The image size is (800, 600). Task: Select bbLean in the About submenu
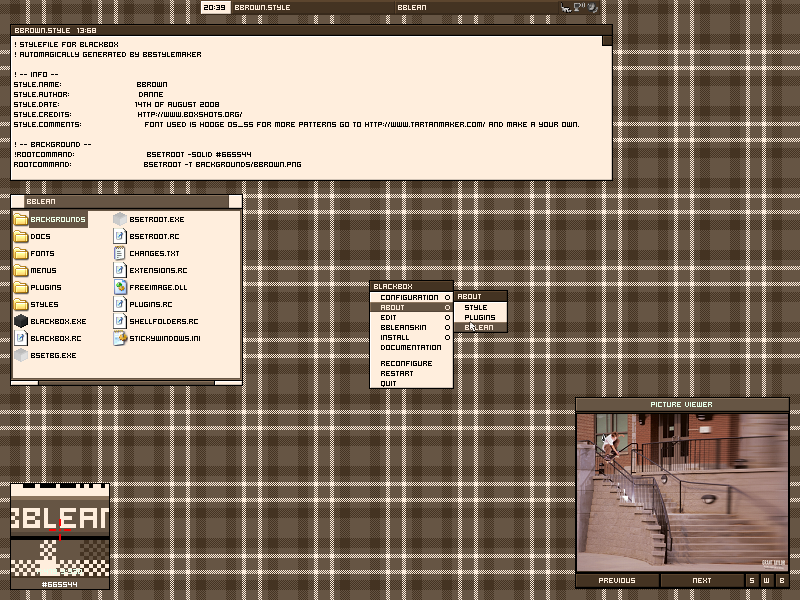click(481, 328)
